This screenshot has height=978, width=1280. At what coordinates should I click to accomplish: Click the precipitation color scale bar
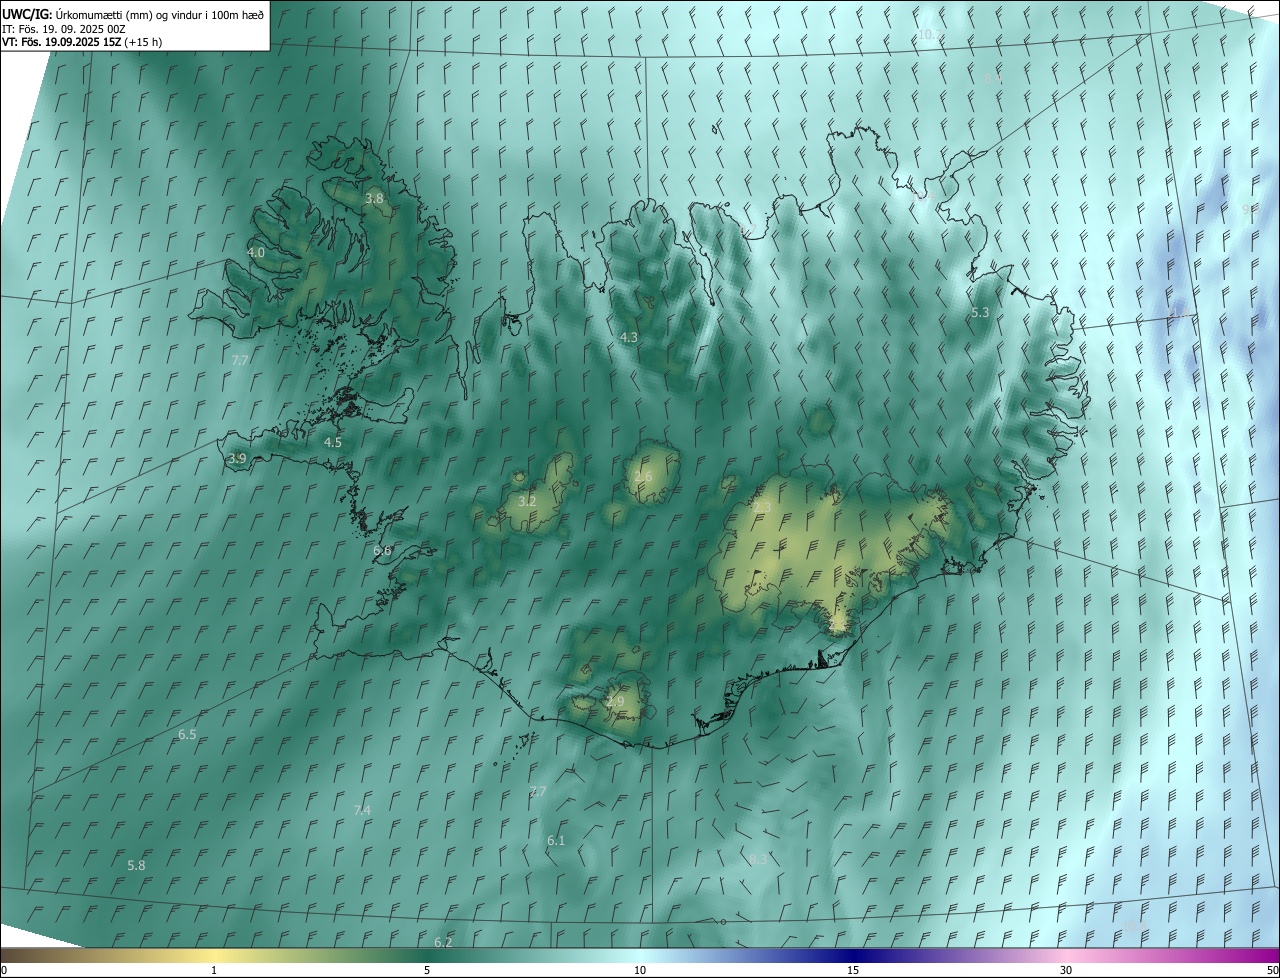click(x=640, y=955)
